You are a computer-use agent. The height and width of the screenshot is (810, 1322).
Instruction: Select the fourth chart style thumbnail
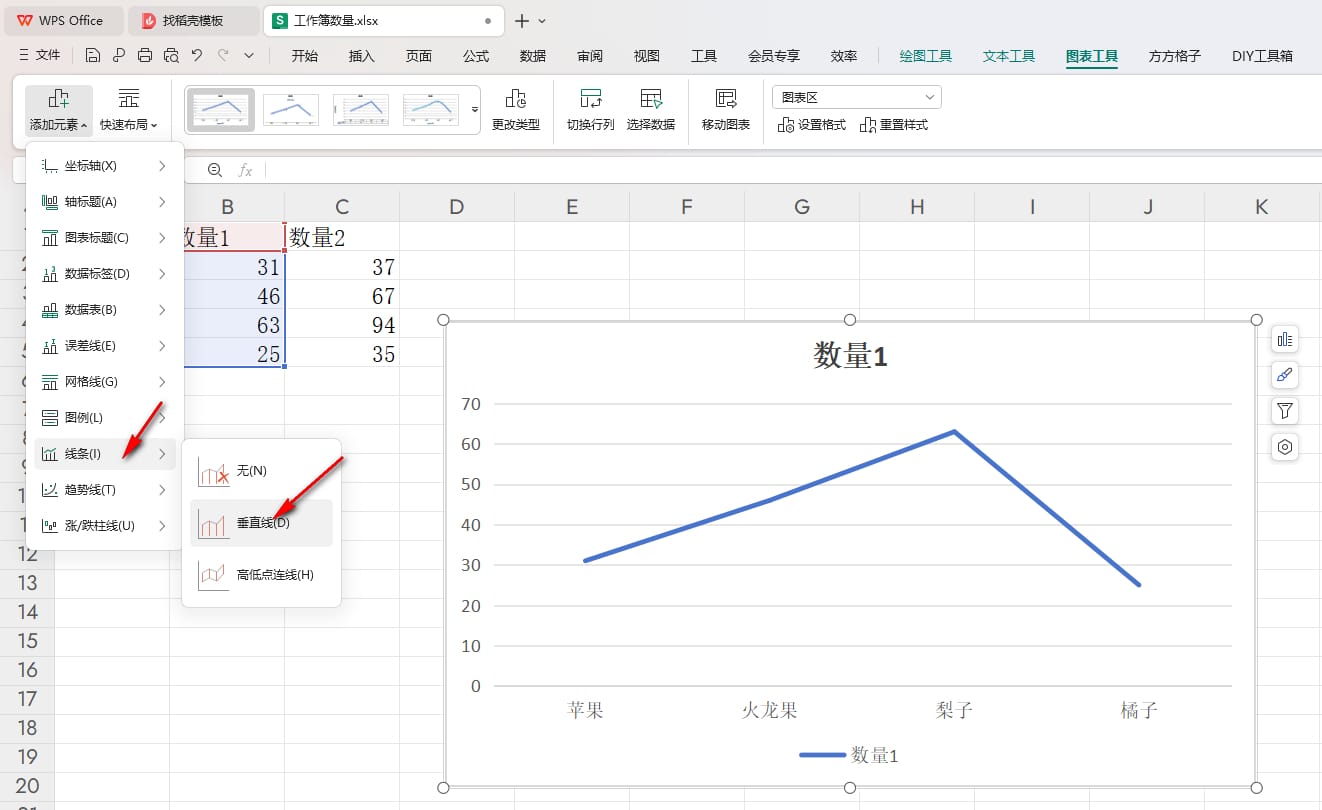(x=431, y=109)
